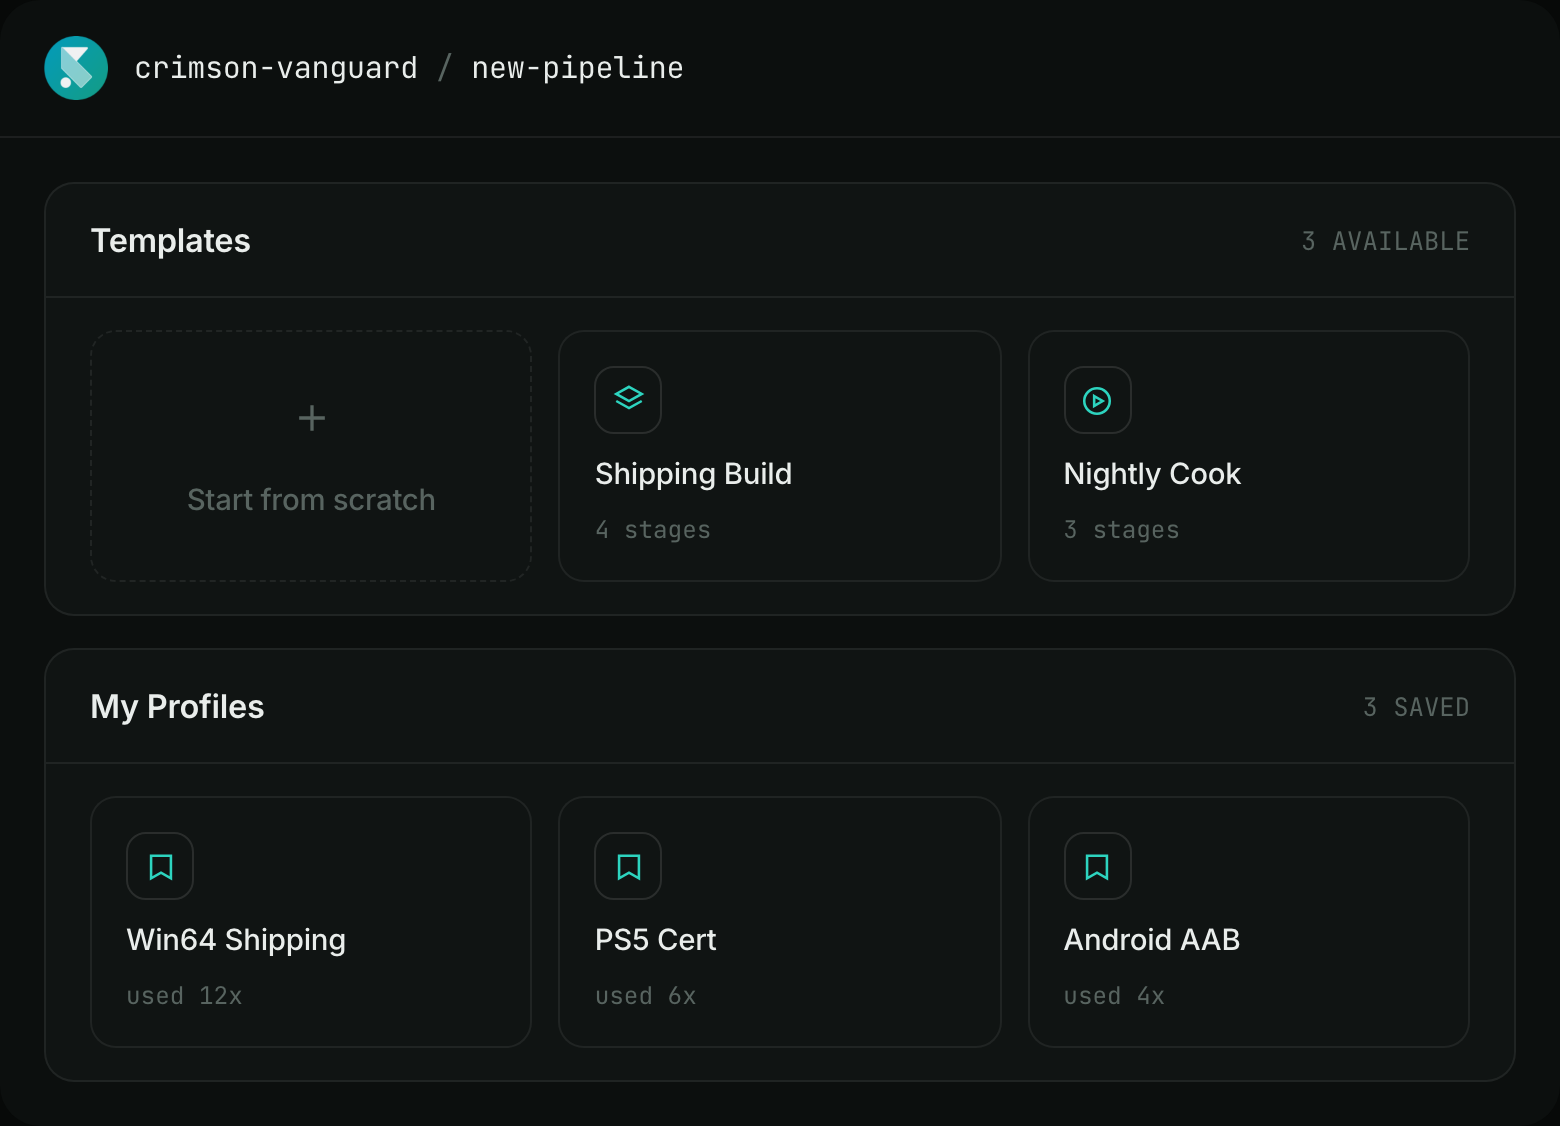Select the Shipping Build template title
1560x1126 pixels.
tap(693, 474)
